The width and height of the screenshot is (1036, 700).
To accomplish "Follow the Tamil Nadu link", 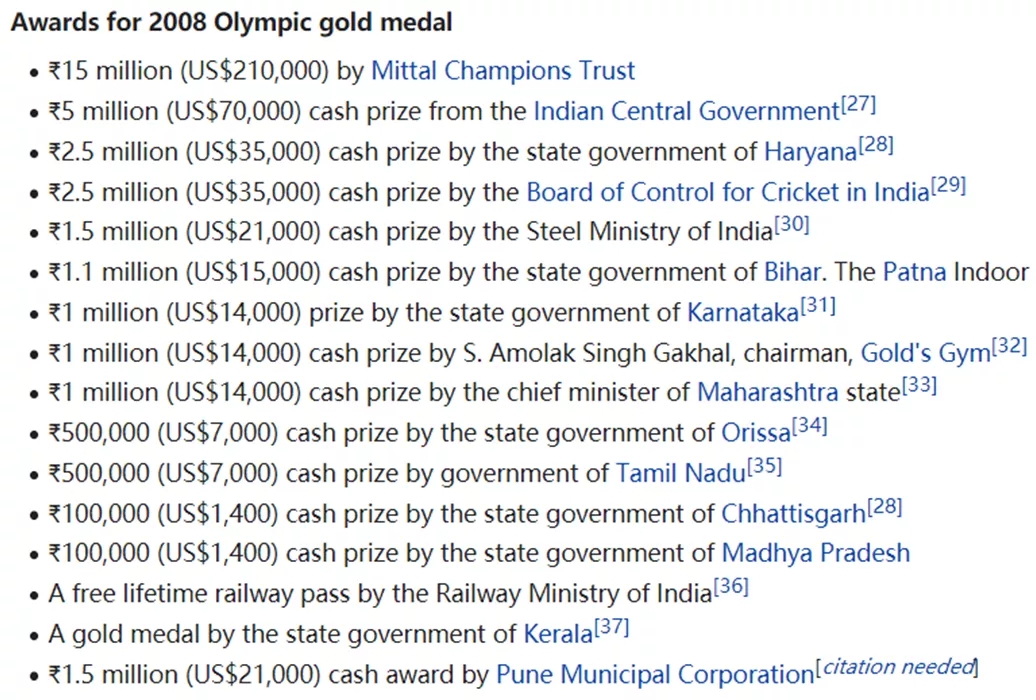I will click(681, 473).
